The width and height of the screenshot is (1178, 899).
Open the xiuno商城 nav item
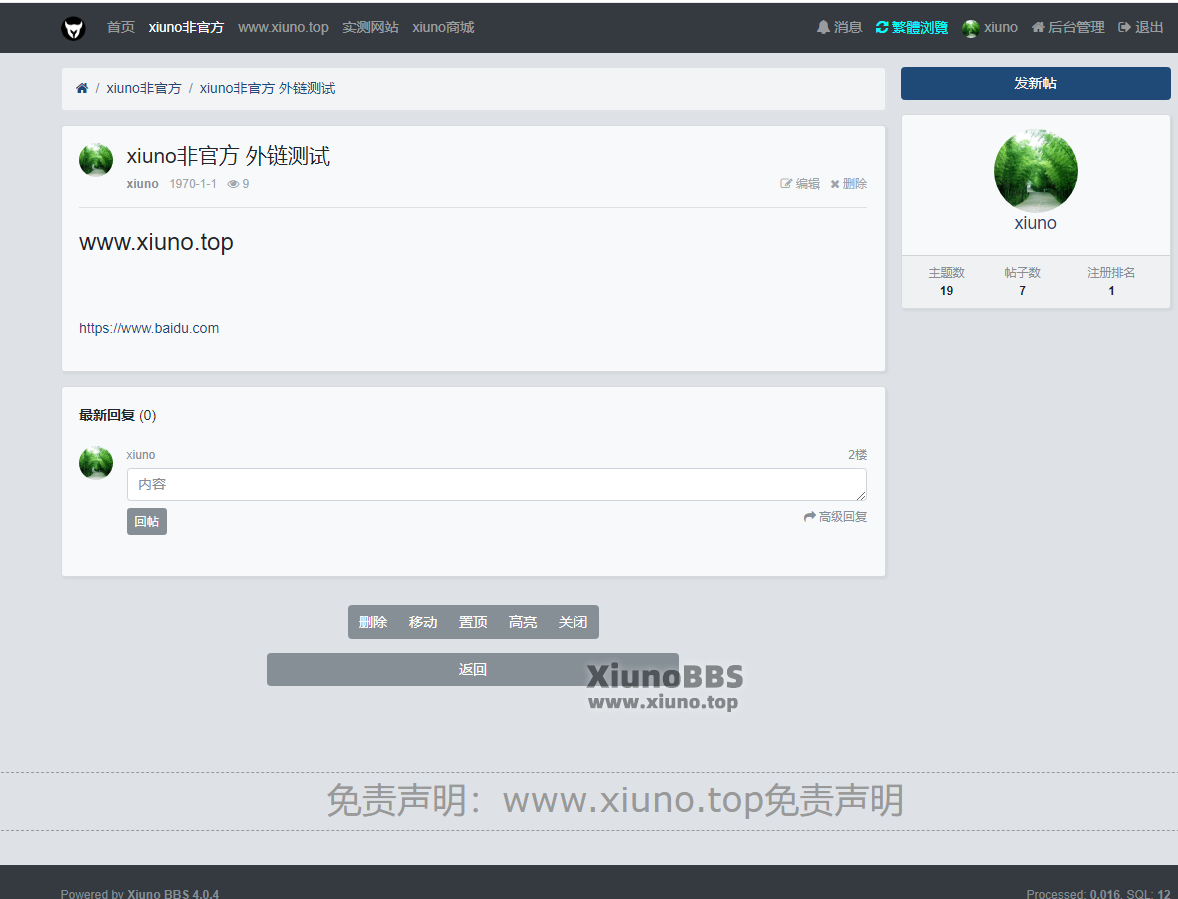(443, 28)
